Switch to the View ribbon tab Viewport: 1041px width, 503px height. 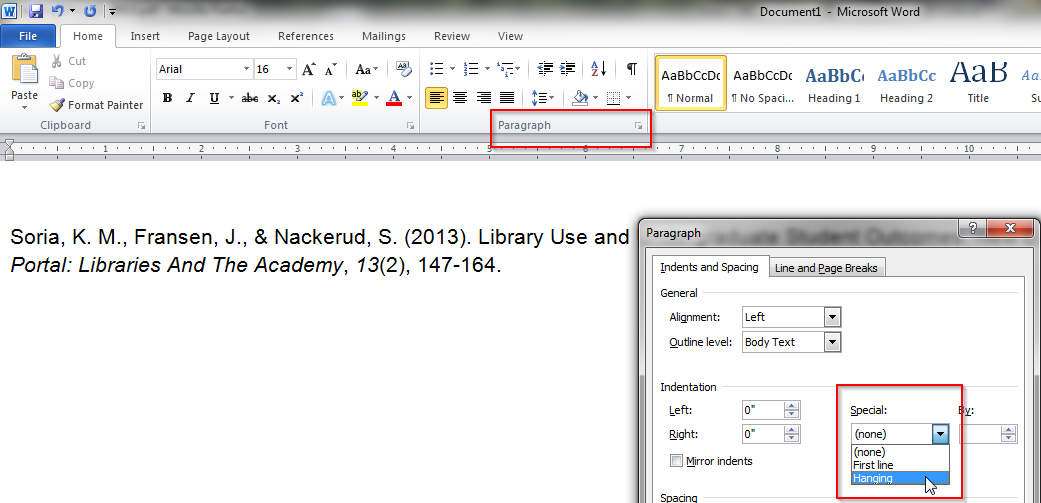(x=510, y=36)
